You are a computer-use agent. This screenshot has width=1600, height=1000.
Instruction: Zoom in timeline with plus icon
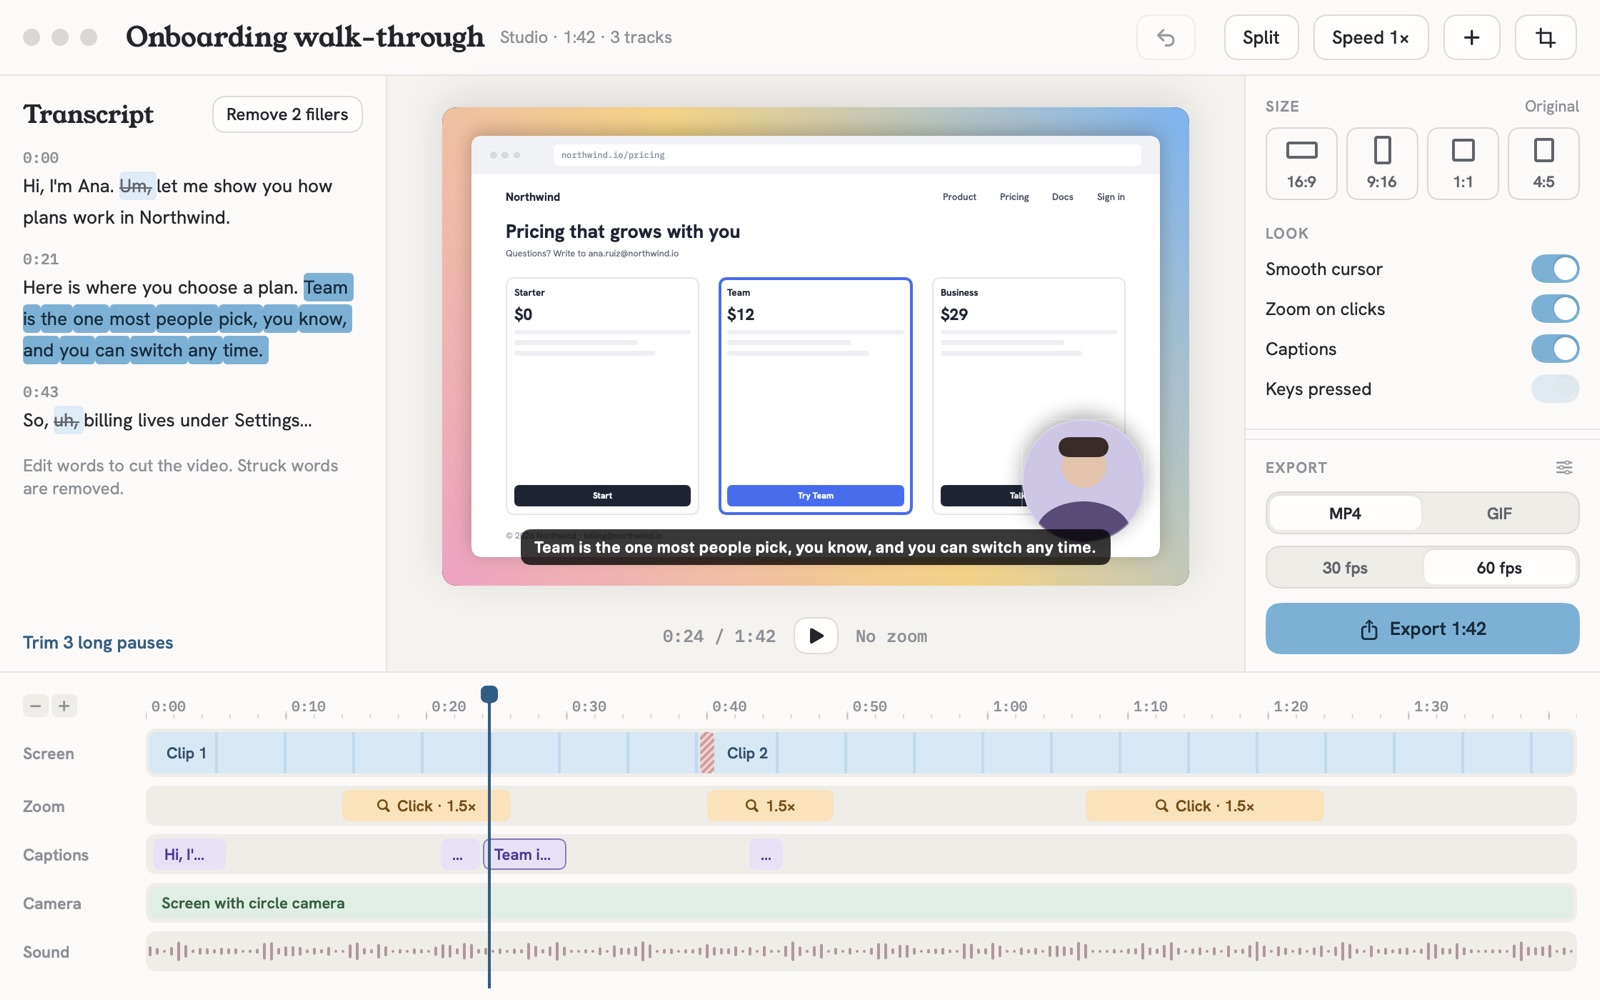click(x=64, y=706)
